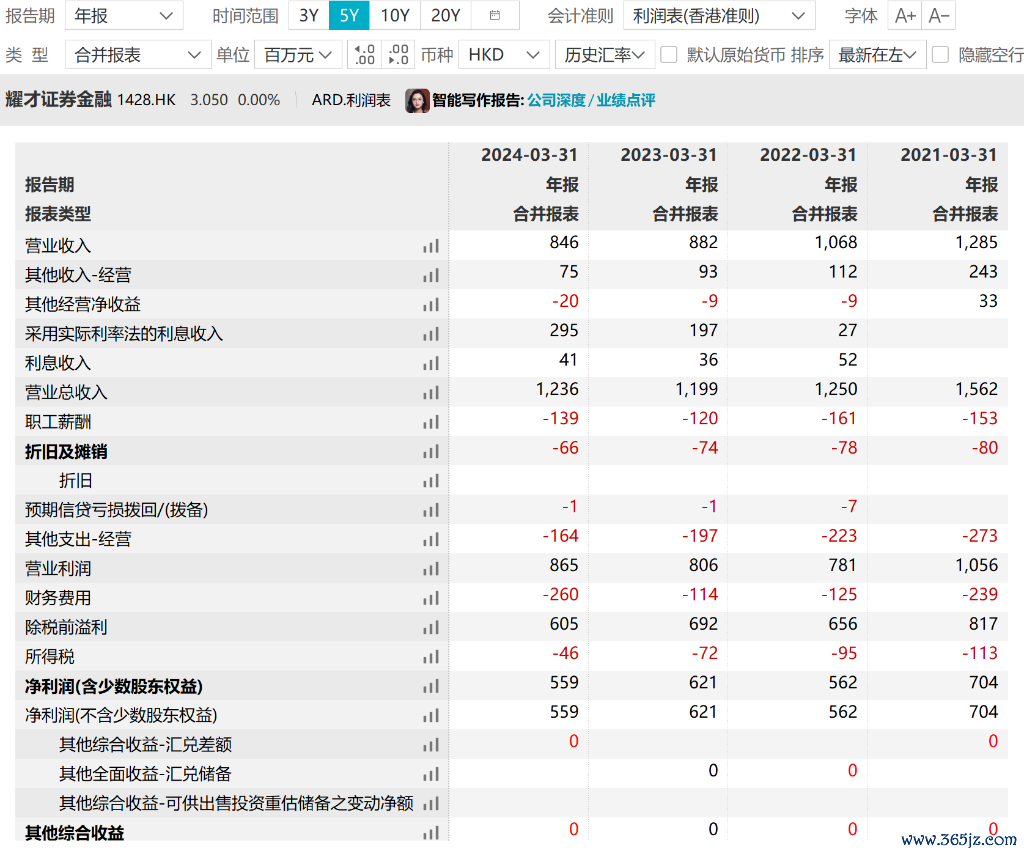The height and width of the screenshot is (855, 1024).
Task: Open chart icon for 净利润(不含少数股东权益) row
Action: [x=430, y=717]
